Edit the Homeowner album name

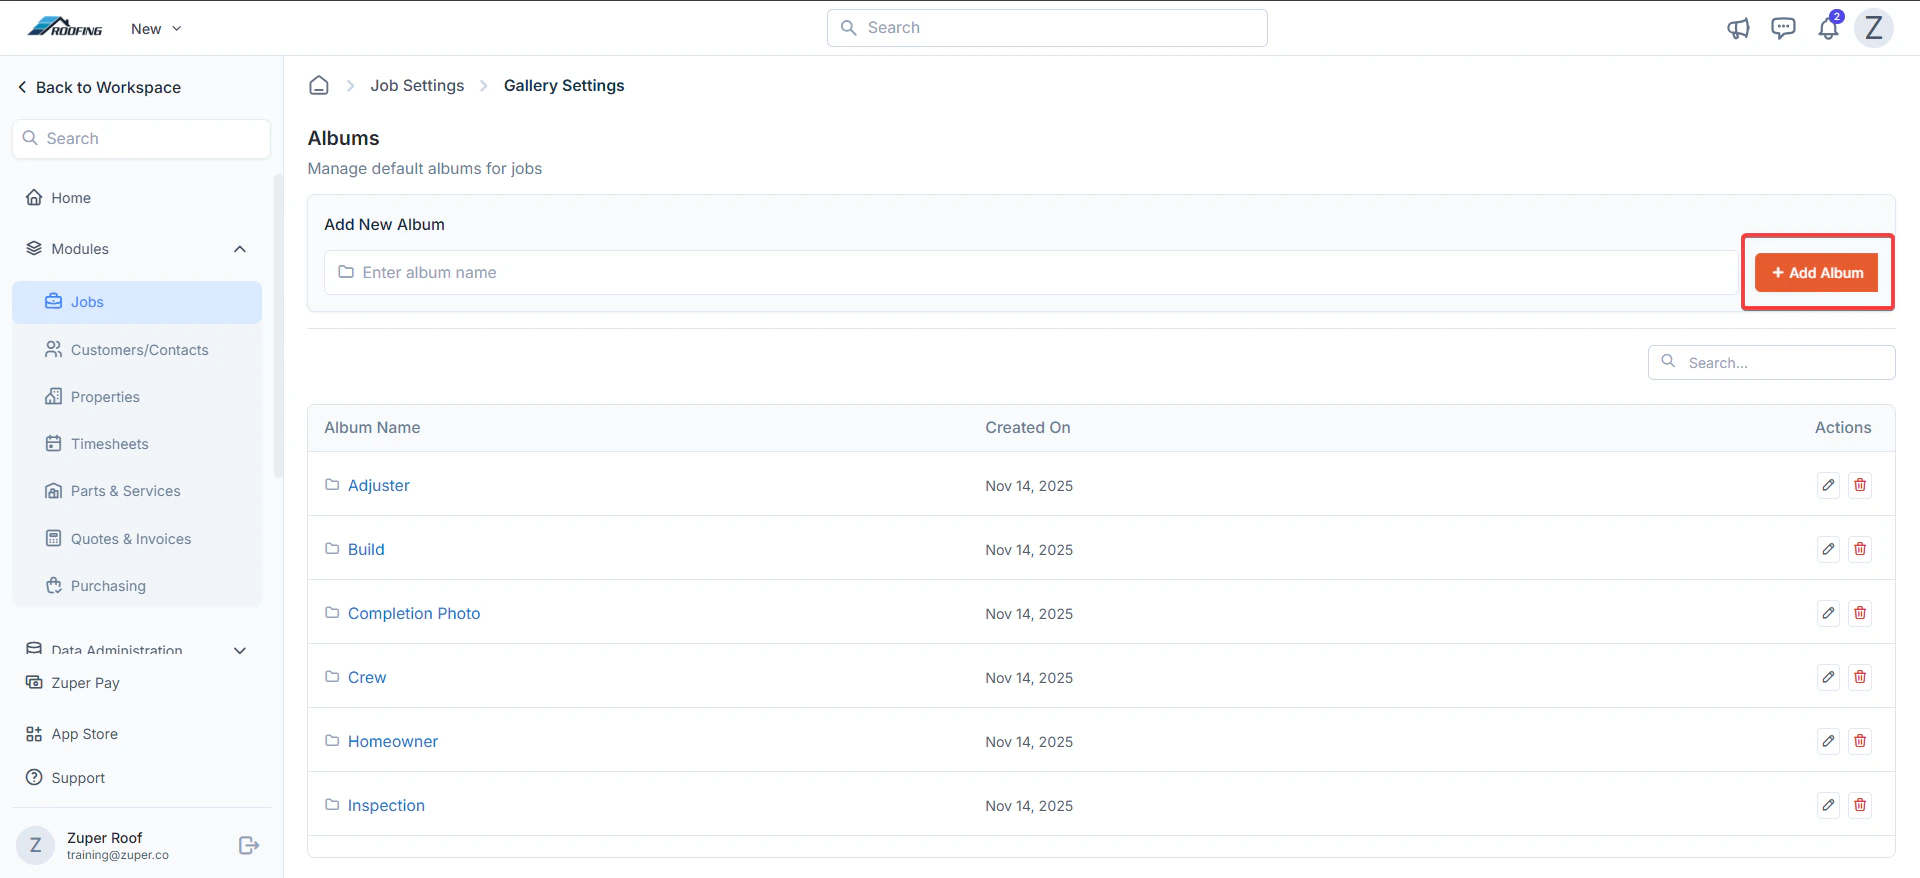point(1828,741)
